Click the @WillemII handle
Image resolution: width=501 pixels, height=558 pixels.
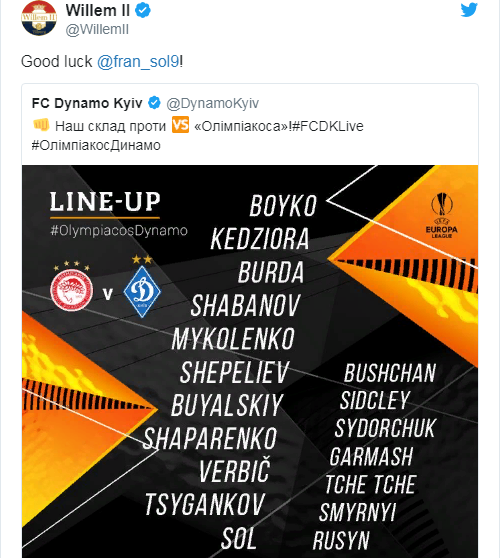coord(97,30)
